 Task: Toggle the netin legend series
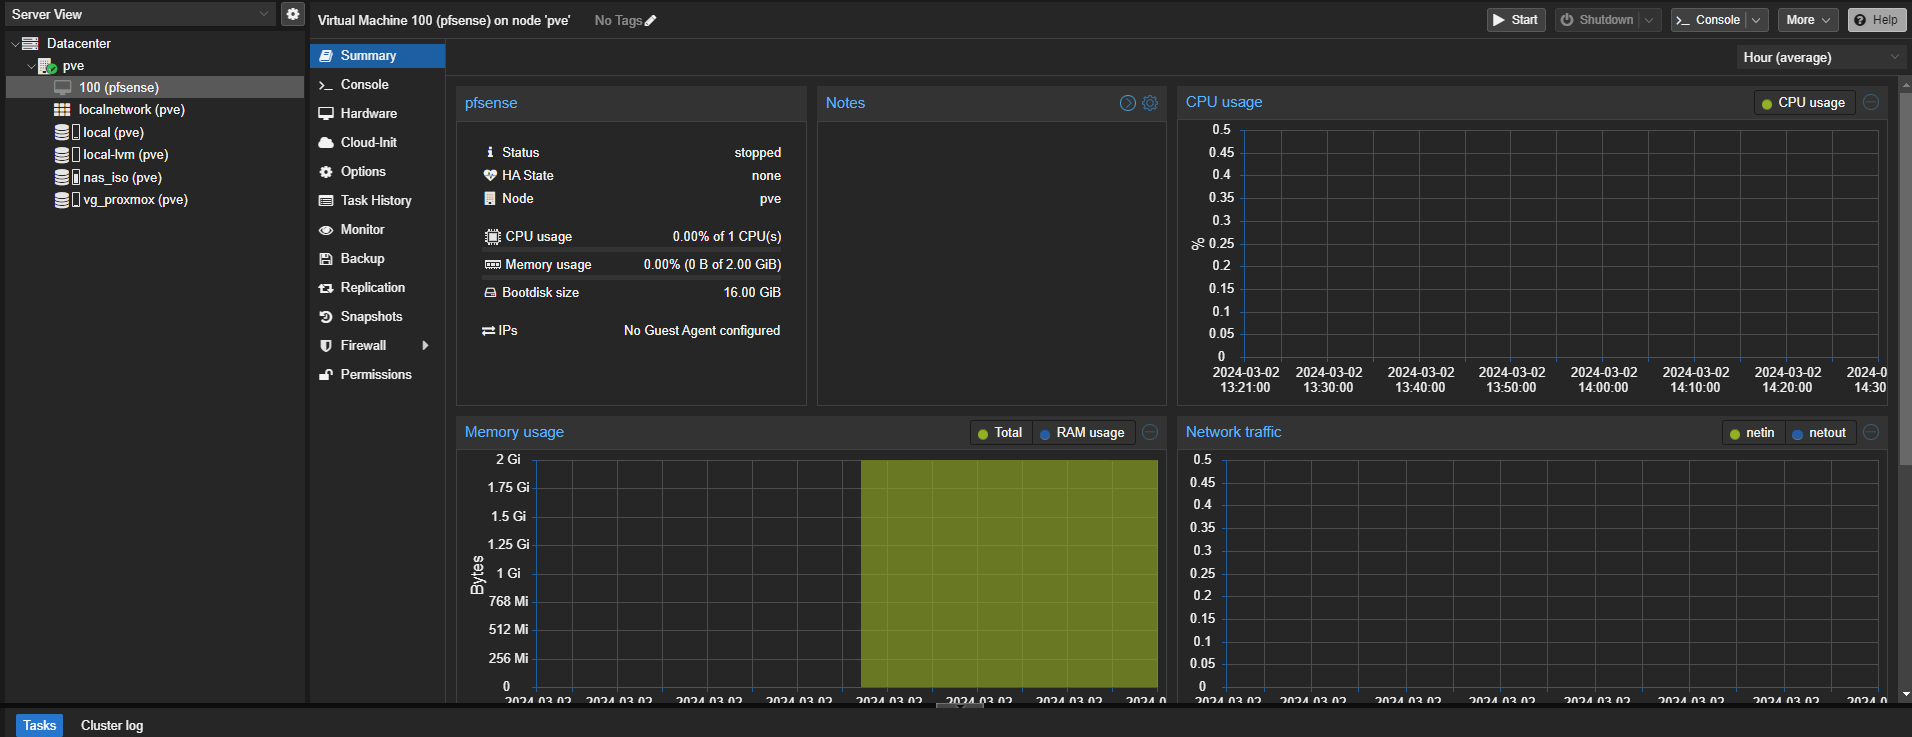coord(1753,433)
